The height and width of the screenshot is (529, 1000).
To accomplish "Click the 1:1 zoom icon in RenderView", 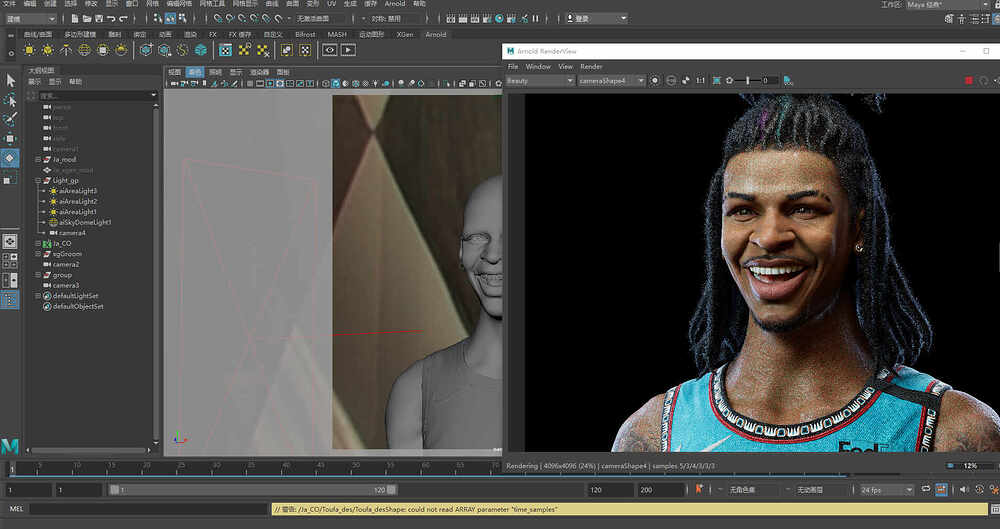I will (x=700, y=80).
